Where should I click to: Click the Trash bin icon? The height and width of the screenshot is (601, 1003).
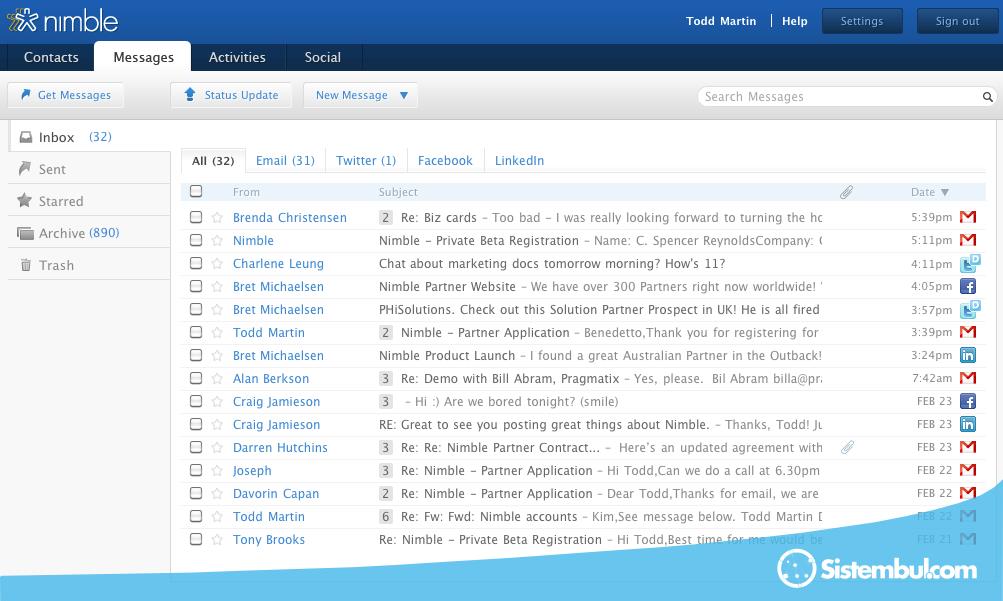coord(26,265)
